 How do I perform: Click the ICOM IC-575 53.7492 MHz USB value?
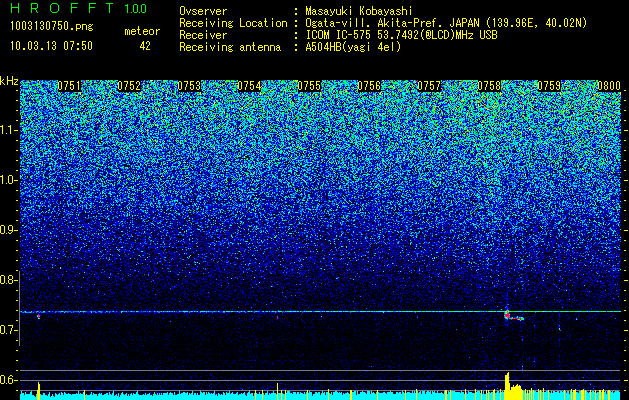401,35
